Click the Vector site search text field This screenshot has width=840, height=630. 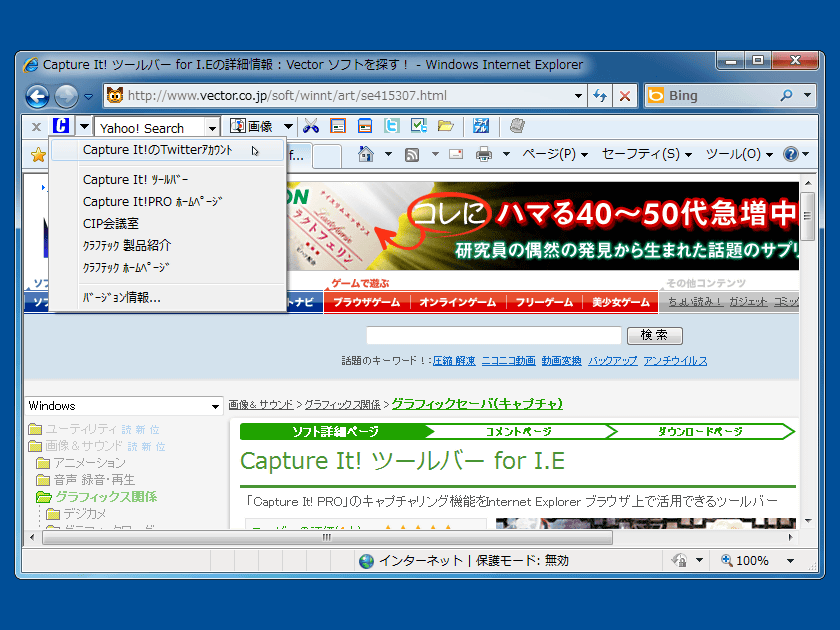(493, 335)
